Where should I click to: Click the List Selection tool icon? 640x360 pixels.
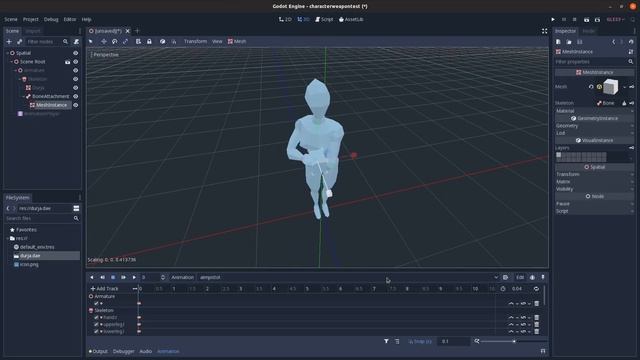pos(138,41)
